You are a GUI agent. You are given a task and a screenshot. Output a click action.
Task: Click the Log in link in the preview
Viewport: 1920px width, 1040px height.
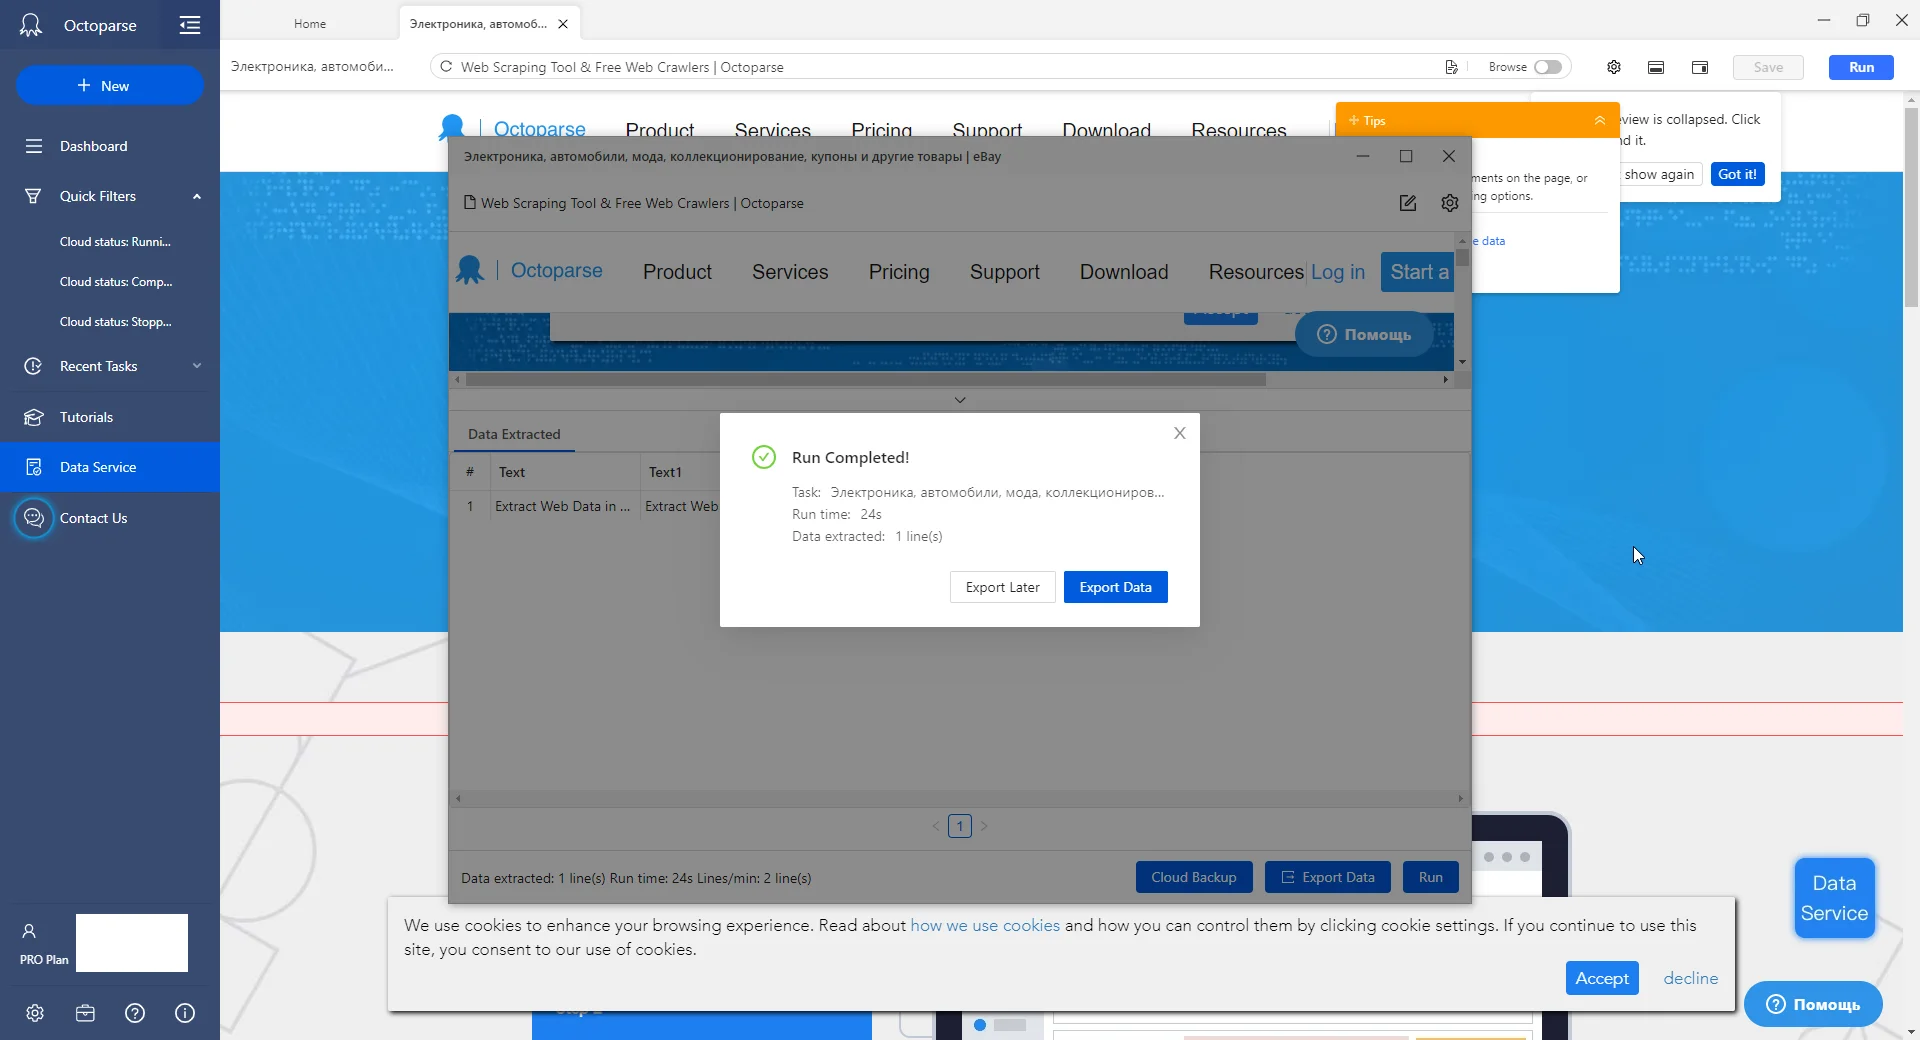[1338, 272]
